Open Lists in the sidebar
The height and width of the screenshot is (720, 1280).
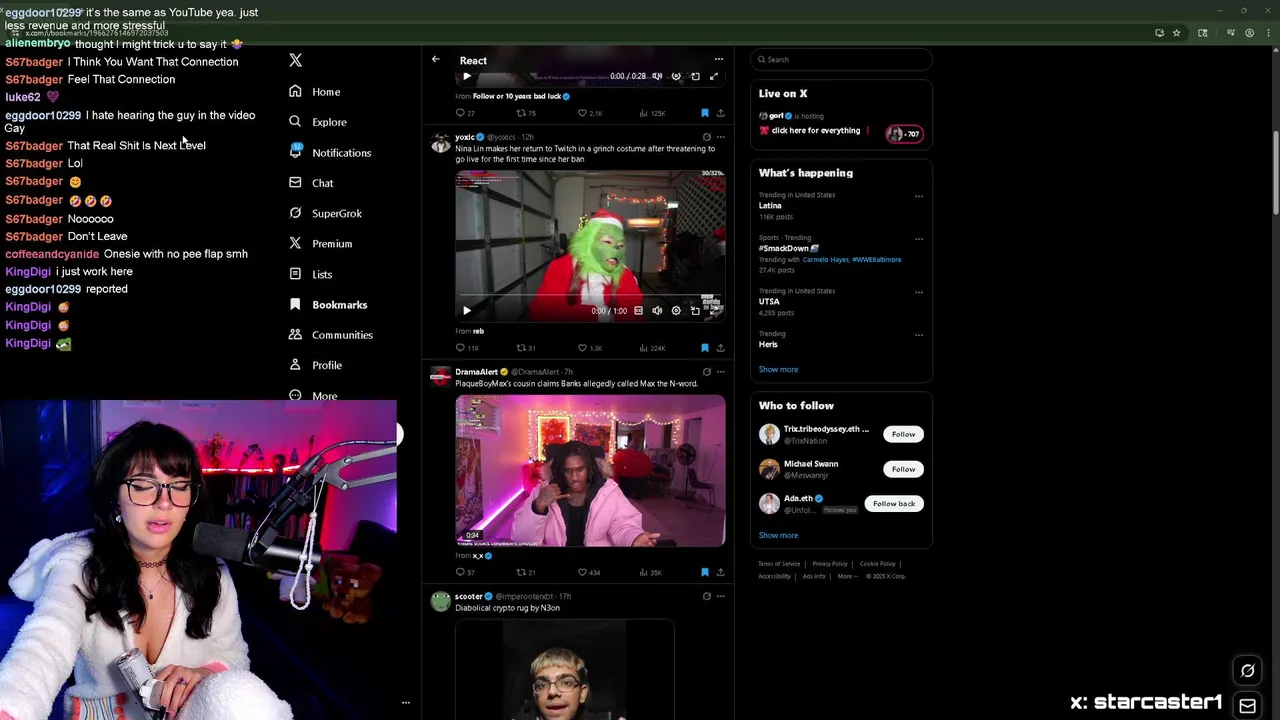[x=310, y=274]
